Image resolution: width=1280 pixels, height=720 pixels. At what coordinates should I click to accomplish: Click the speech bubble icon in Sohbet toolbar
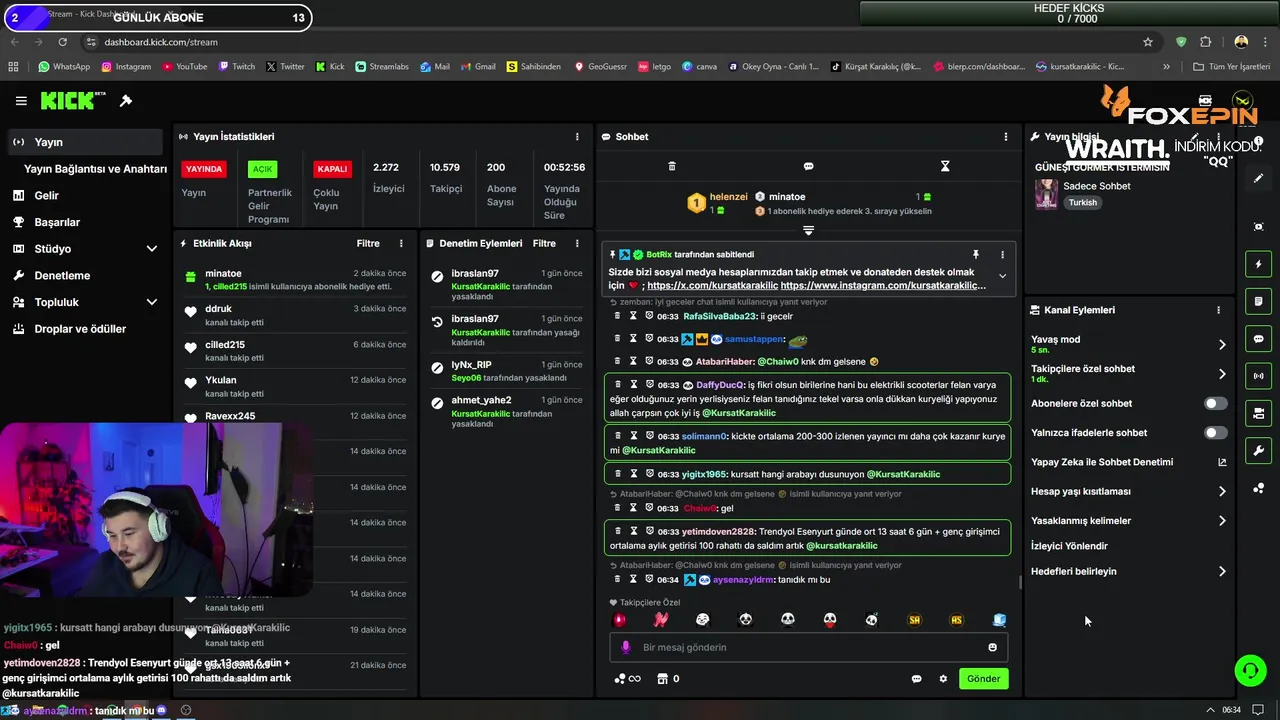coord(808,166)
